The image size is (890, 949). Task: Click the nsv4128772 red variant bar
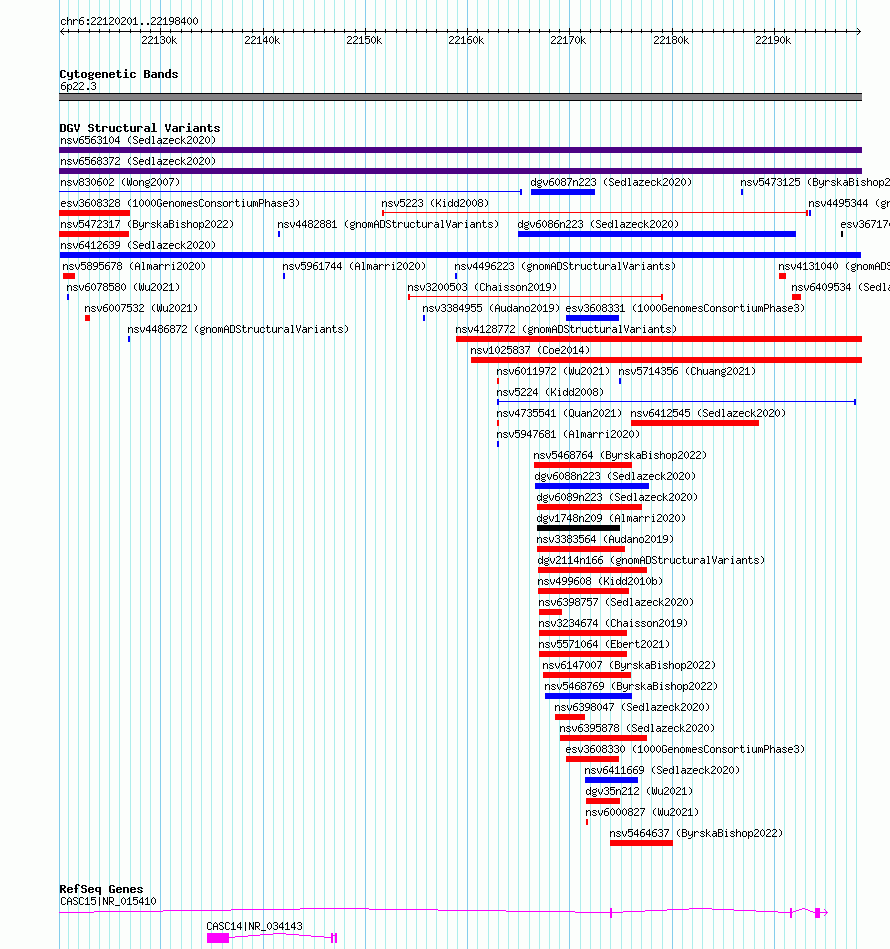click(659, 339)
